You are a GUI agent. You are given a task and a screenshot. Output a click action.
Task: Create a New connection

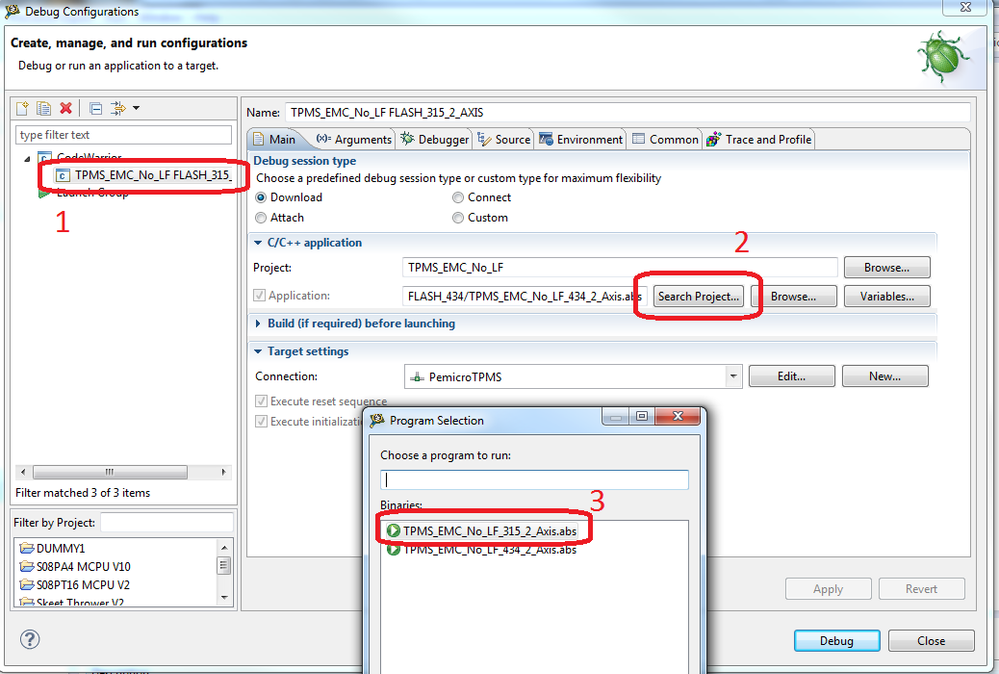(885, 376)
